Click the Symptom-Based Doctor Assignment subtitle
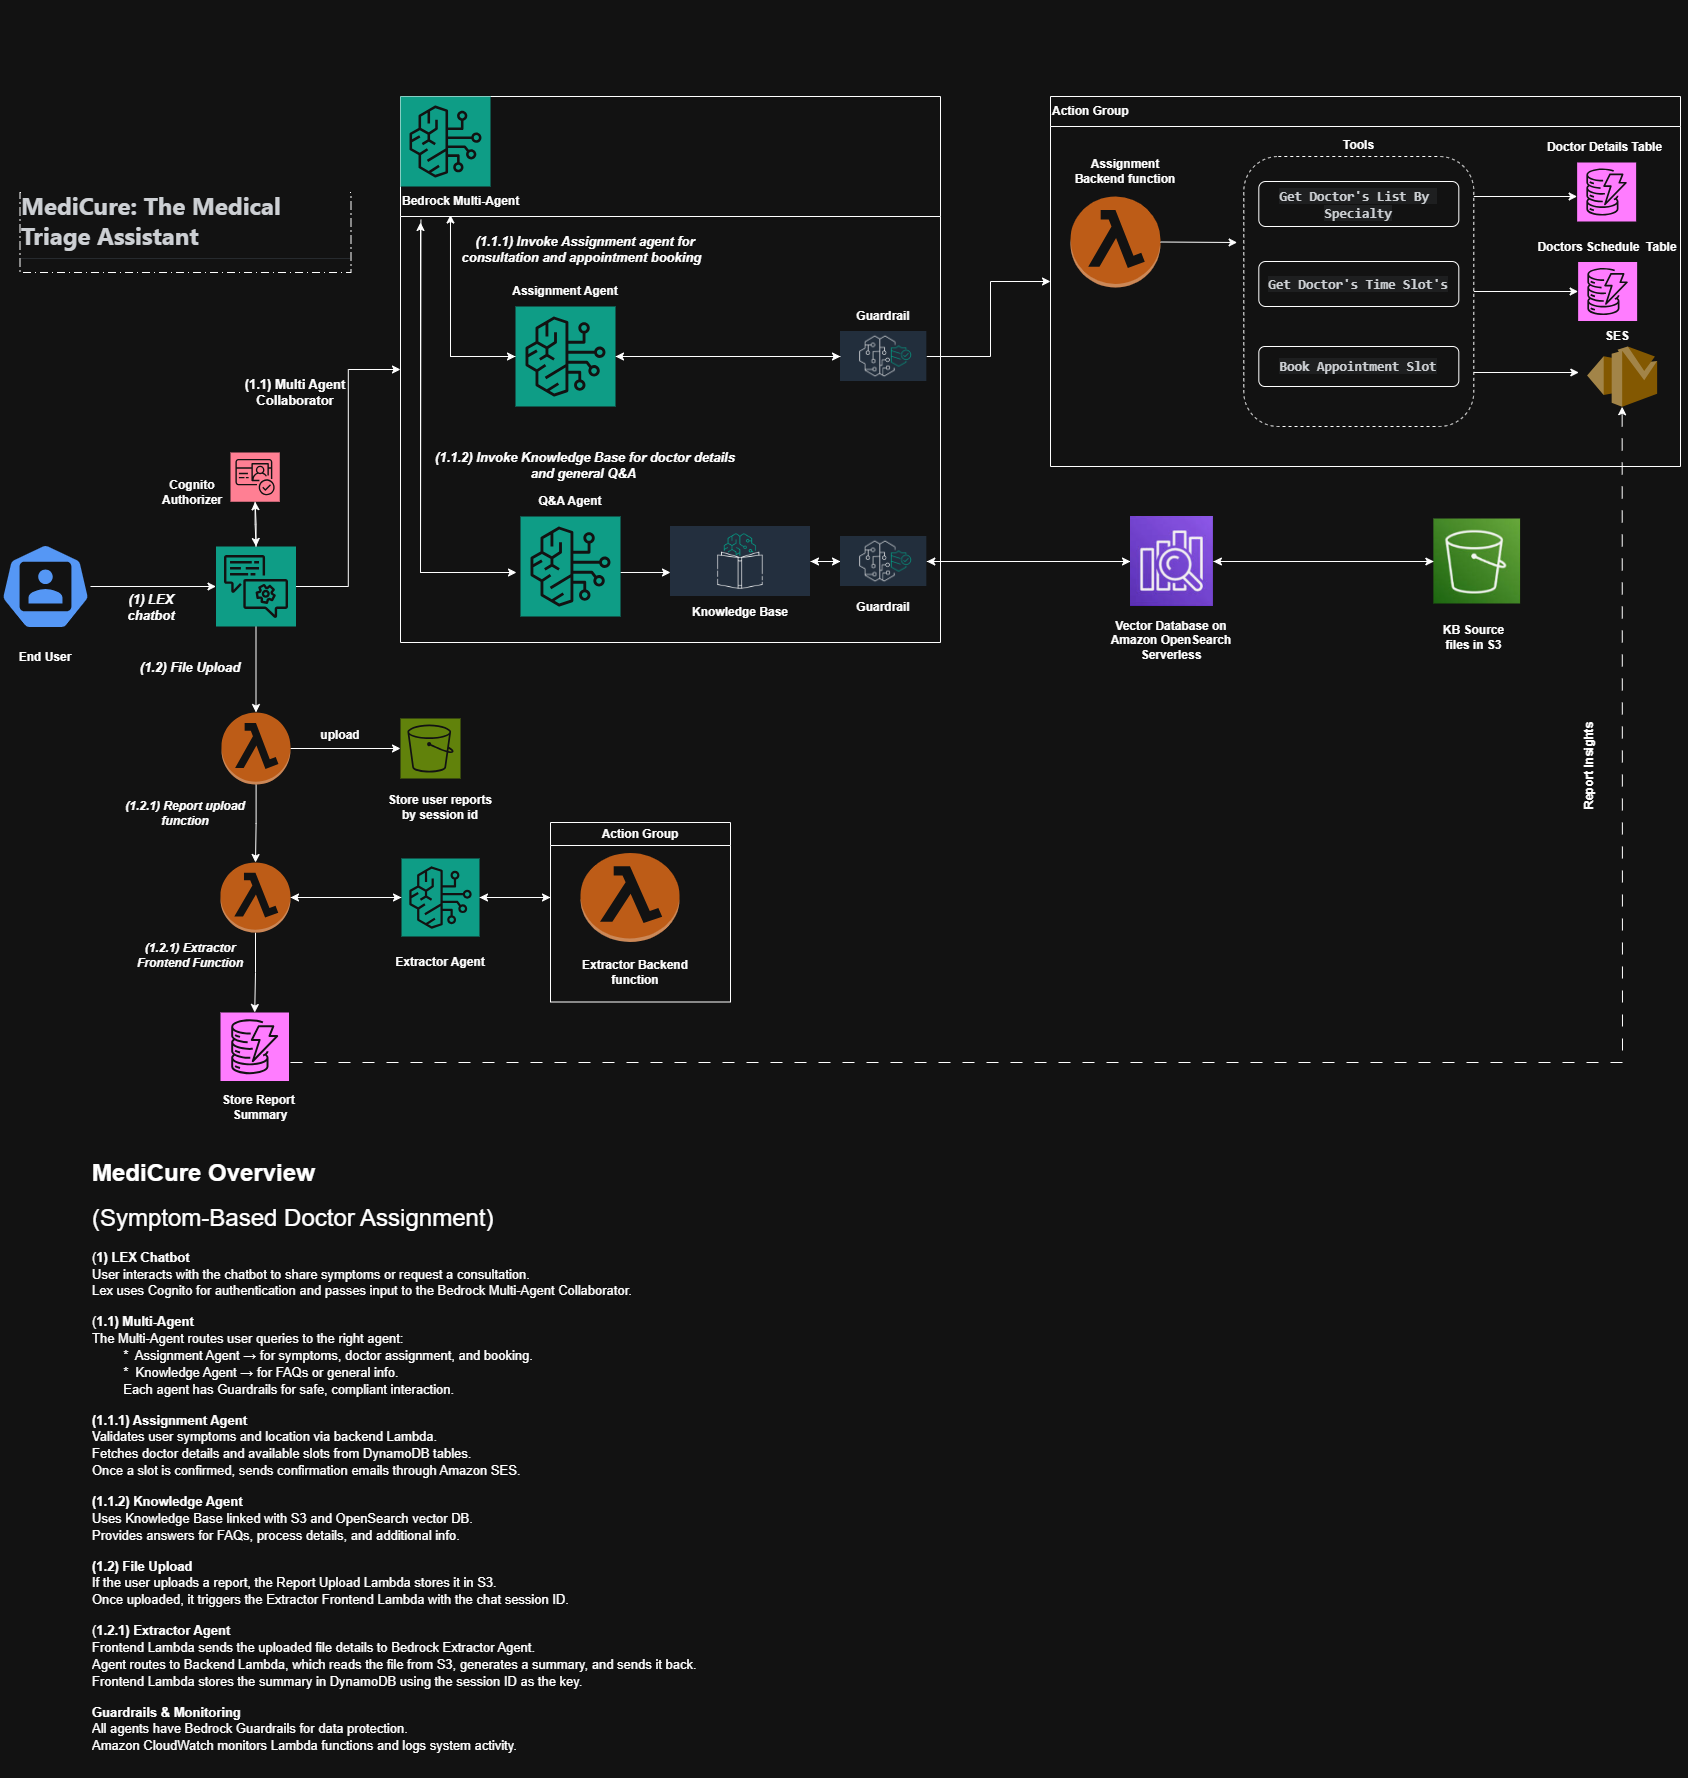 click(x=293, y=1218)
